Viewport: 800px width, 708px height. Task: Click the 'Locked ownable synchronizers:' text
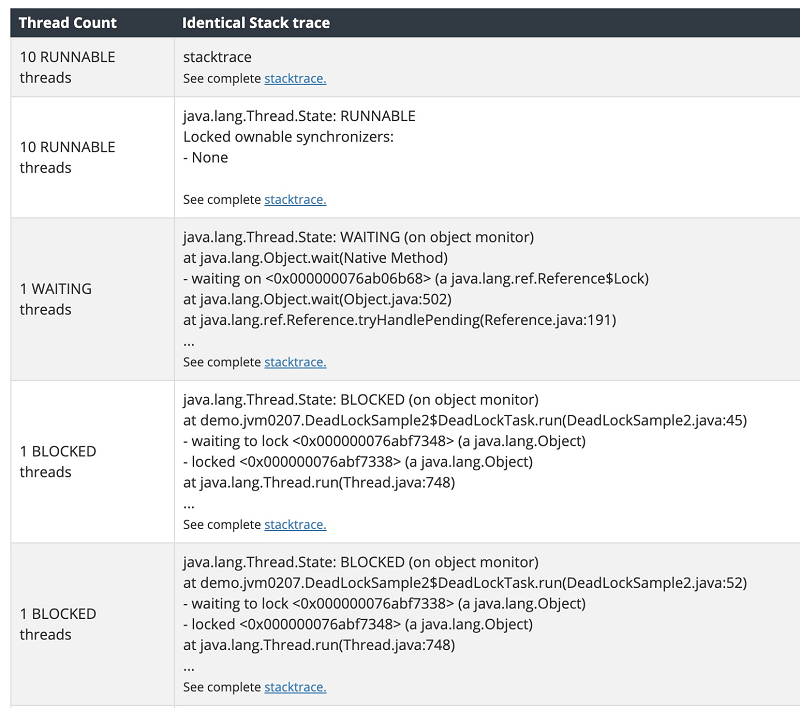coord(288,137)
